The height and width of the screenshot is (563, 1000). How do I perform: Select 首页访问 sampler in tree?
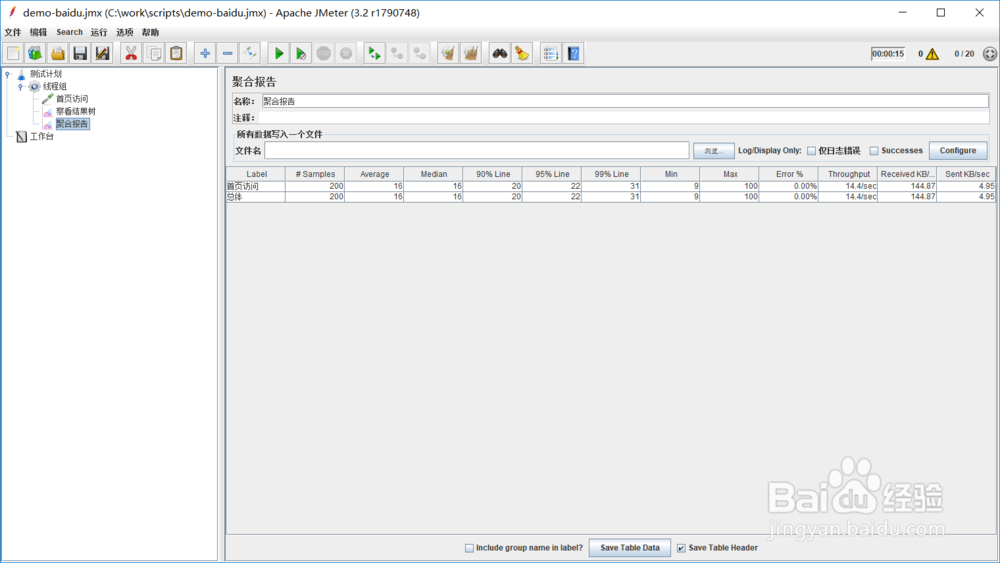pyautogui.click(x=72, y=99)
